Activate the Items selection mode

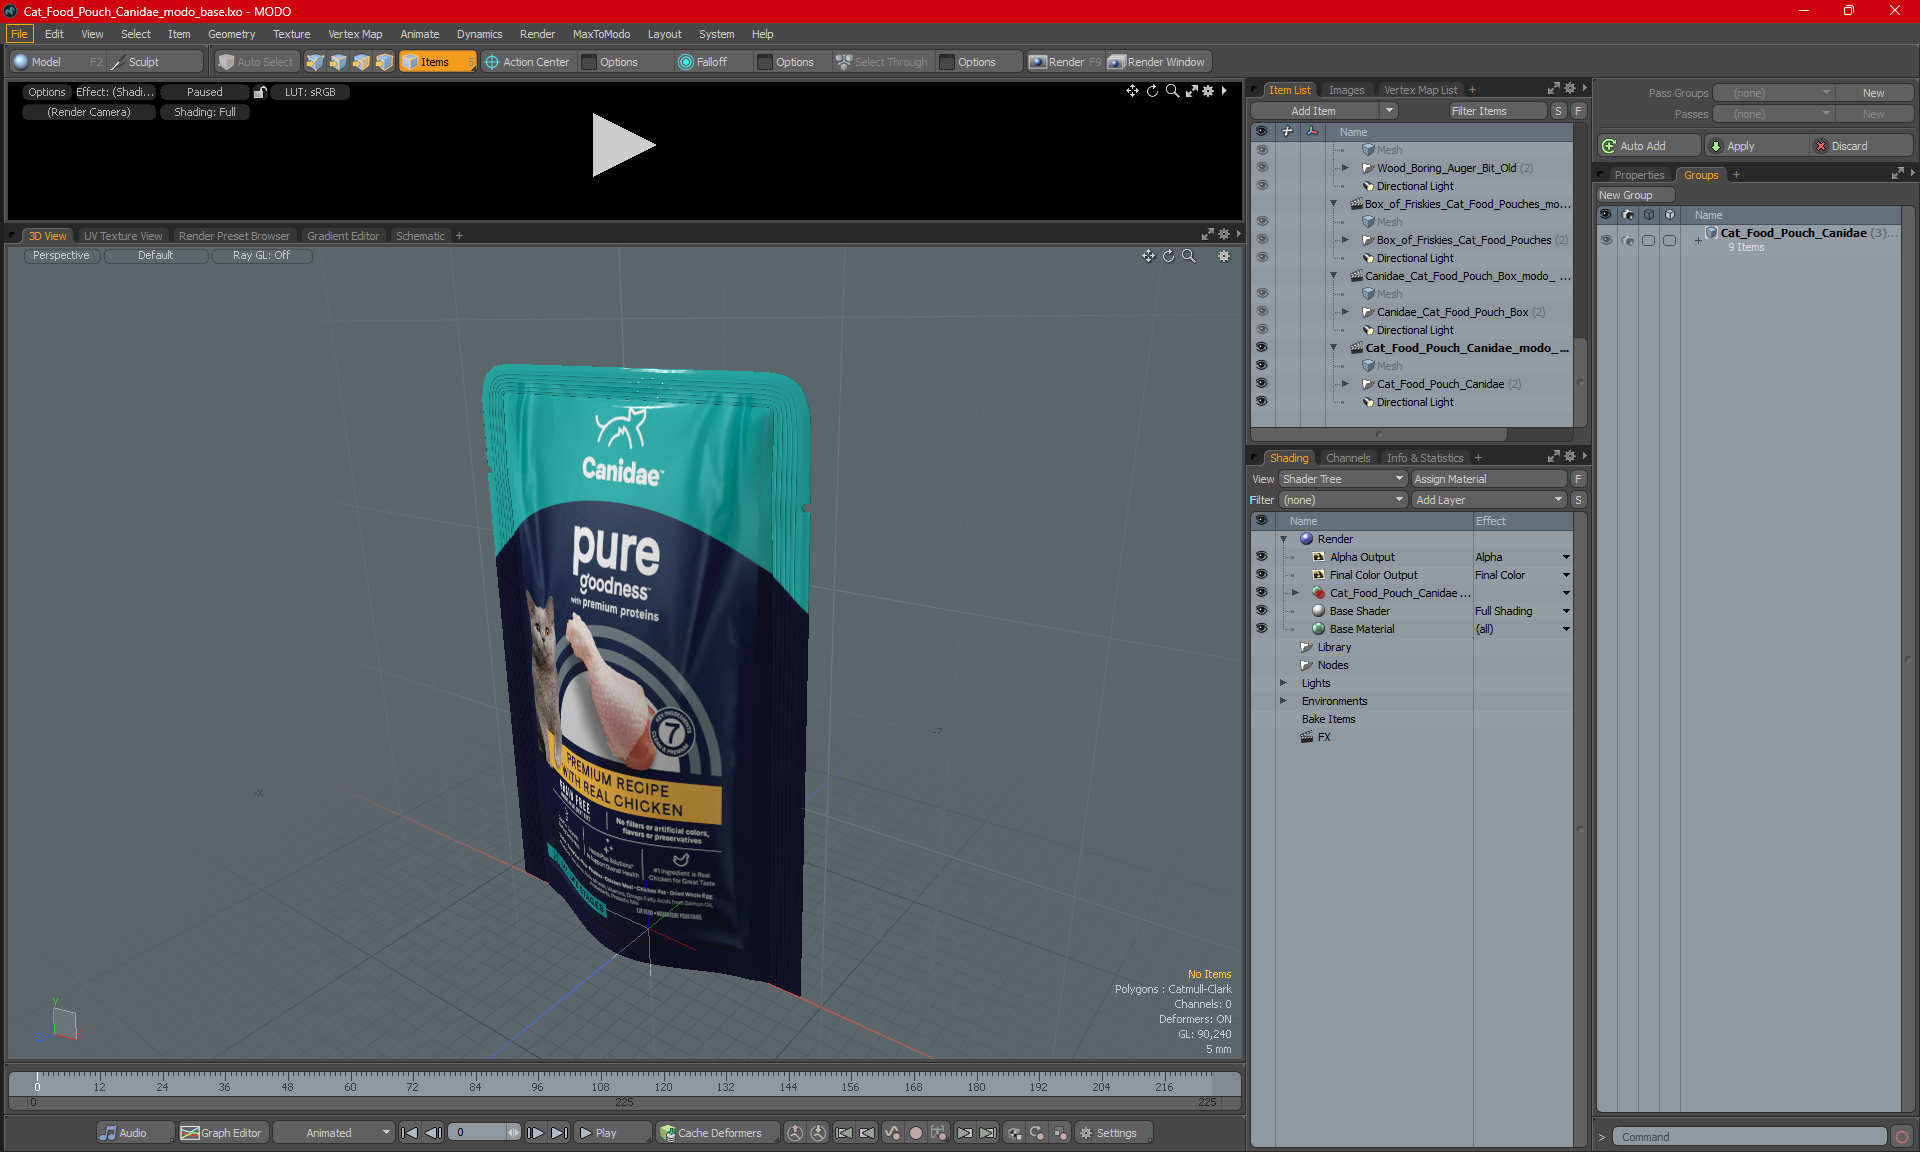[437, 62]
